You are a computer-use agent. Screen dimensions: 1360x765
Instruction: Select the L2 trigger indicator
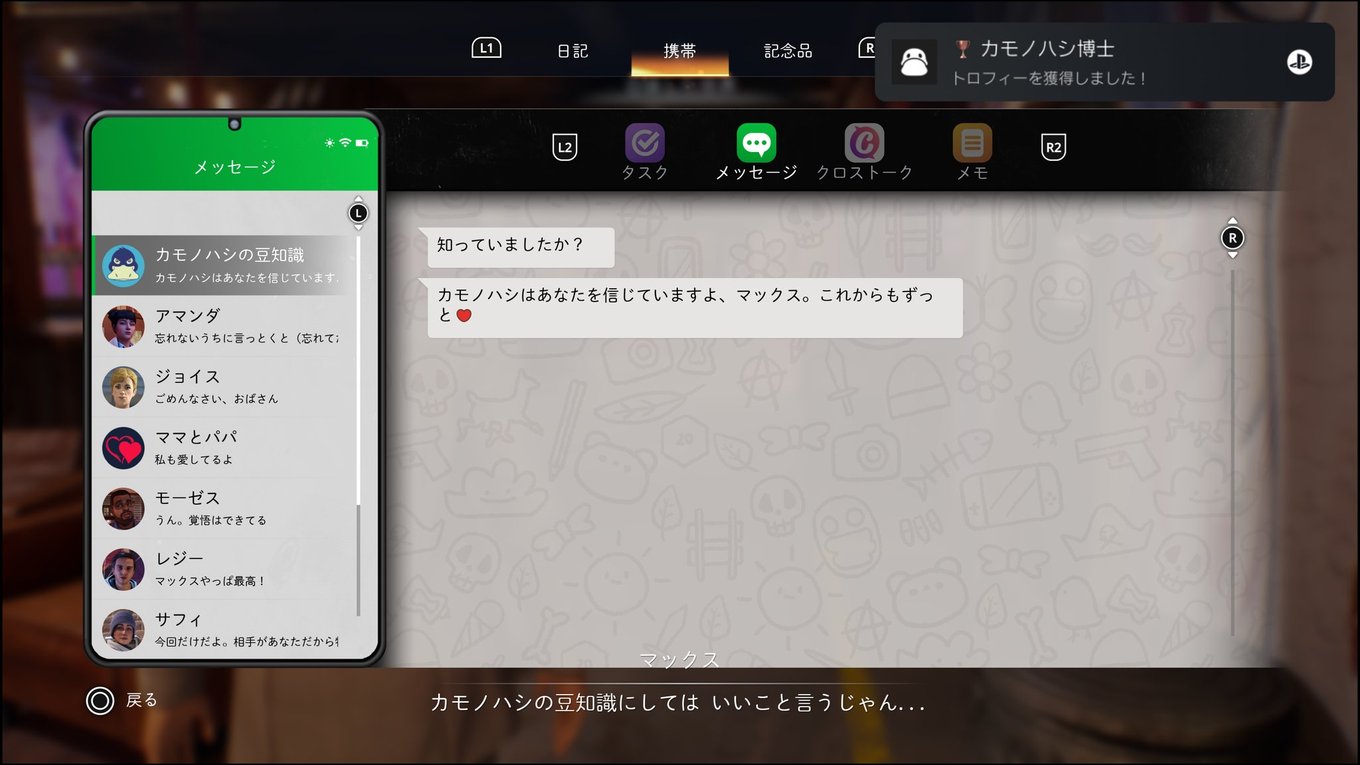[565, 148]
